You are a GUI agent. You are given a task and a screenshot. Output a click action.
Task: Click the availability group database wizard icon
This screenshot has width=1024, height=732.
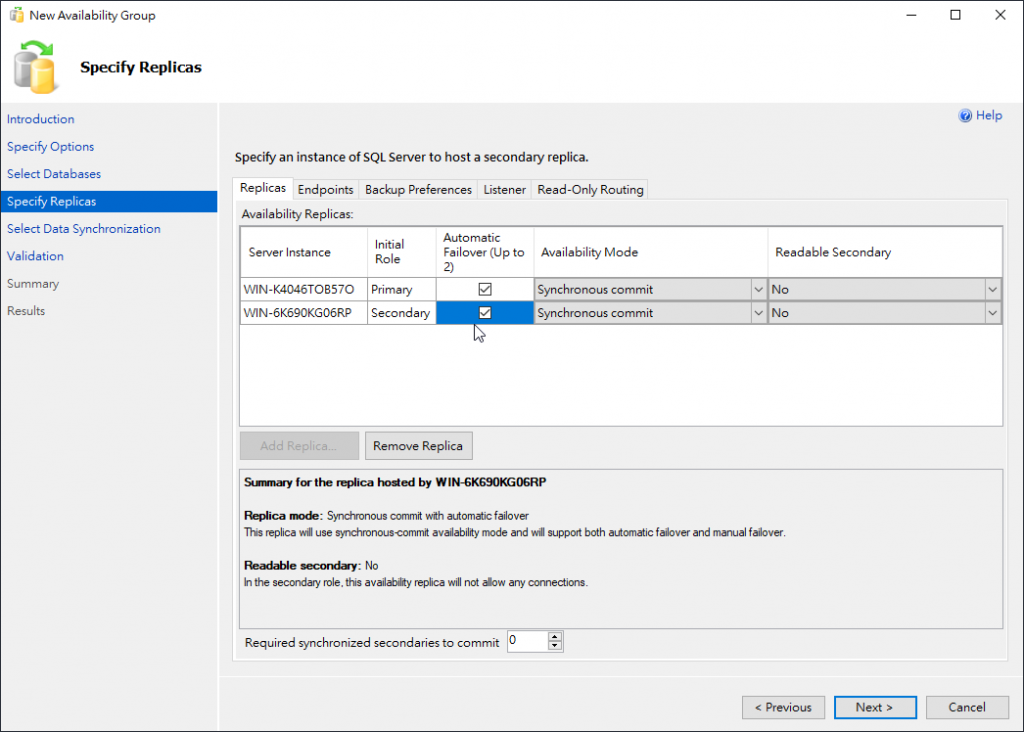coord(37,66)
